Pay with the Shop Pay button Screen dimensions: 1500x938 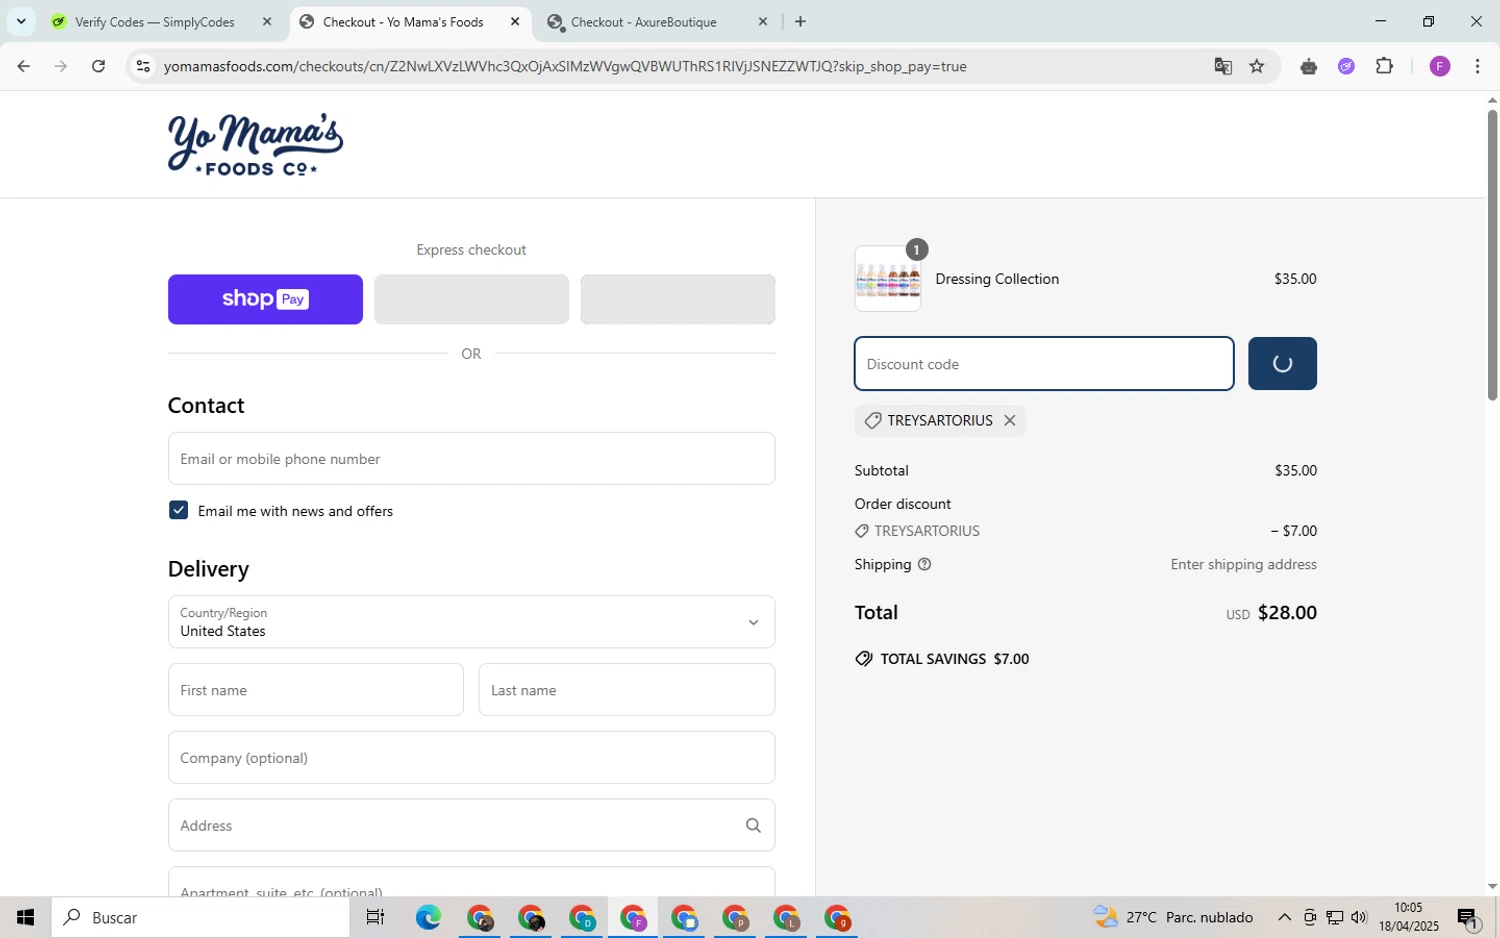pyautogui.click(x=265, y=299)
